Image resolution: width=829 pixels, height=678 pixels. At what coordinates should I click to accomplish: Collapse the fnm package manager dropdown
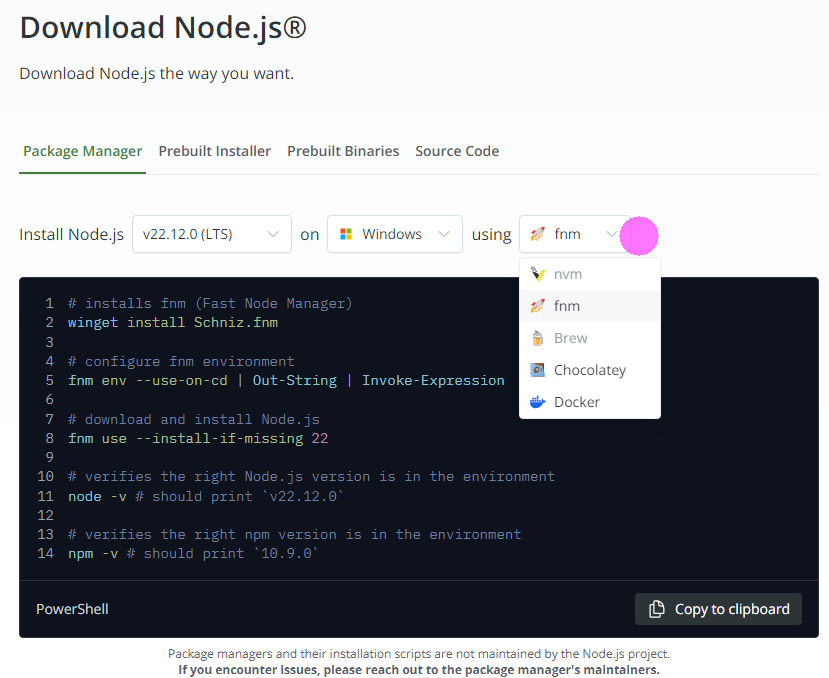tap(575, 234)
